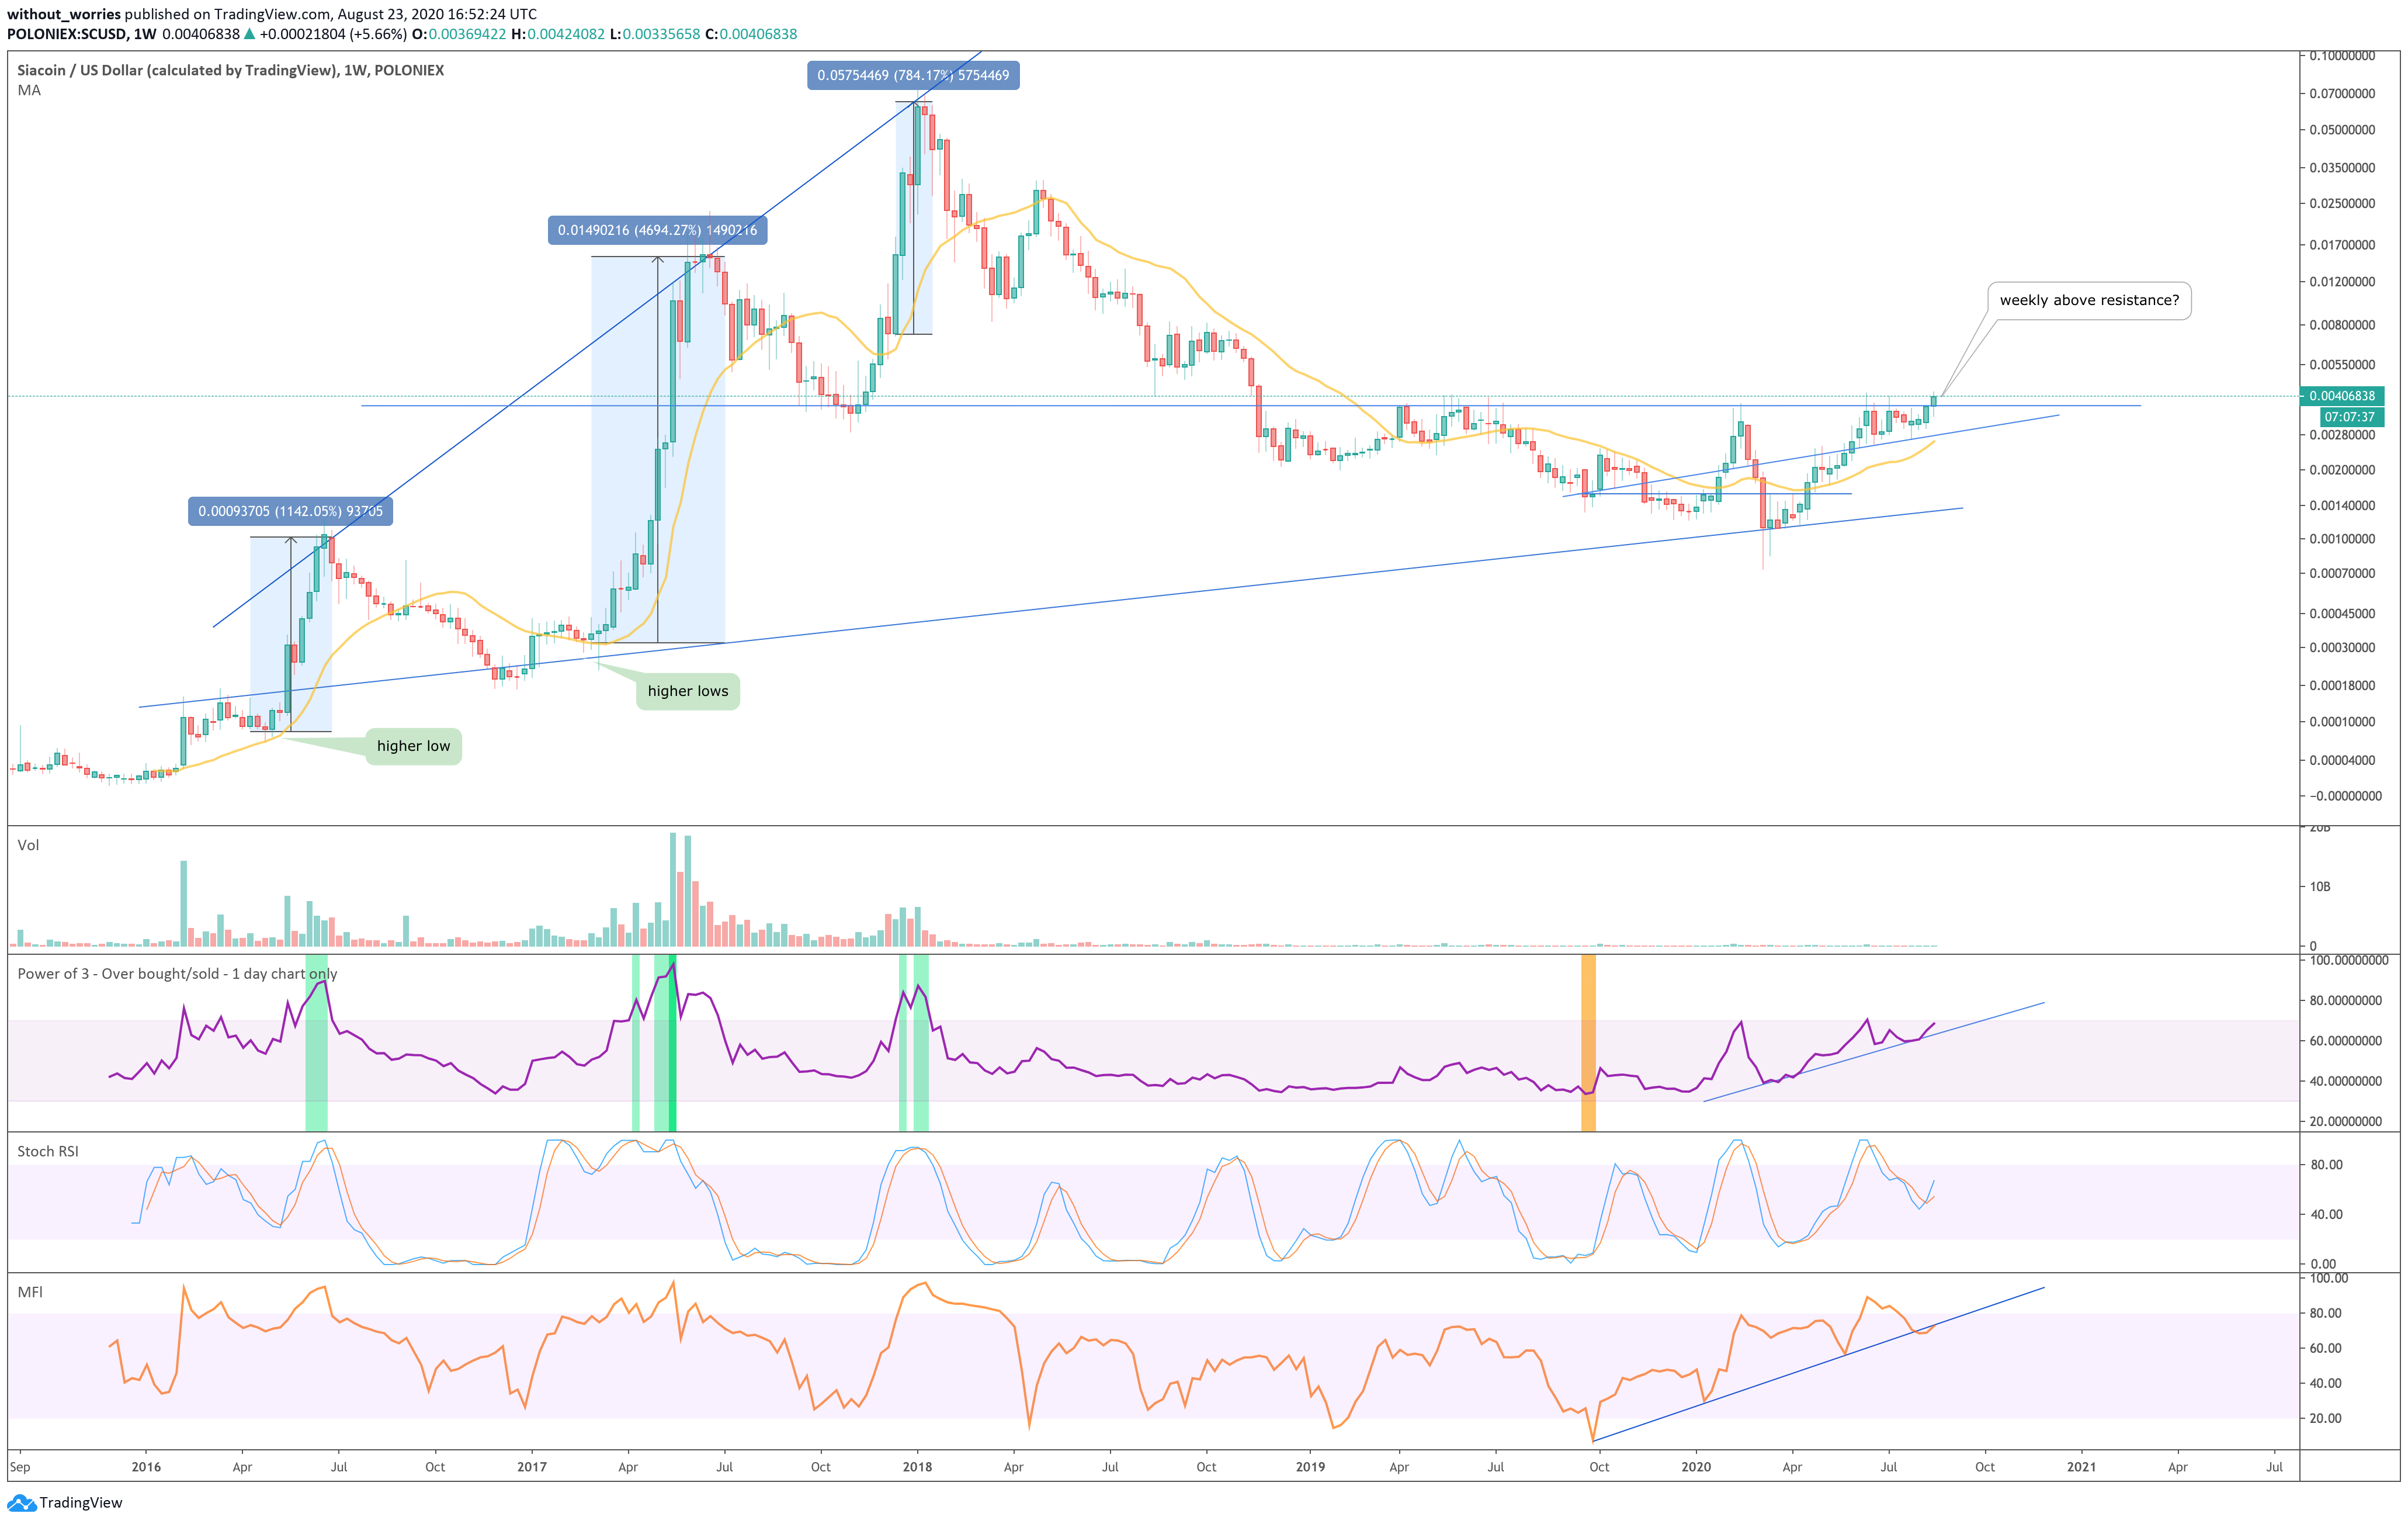Click the 'higher lows' green label

click(688, 691)
